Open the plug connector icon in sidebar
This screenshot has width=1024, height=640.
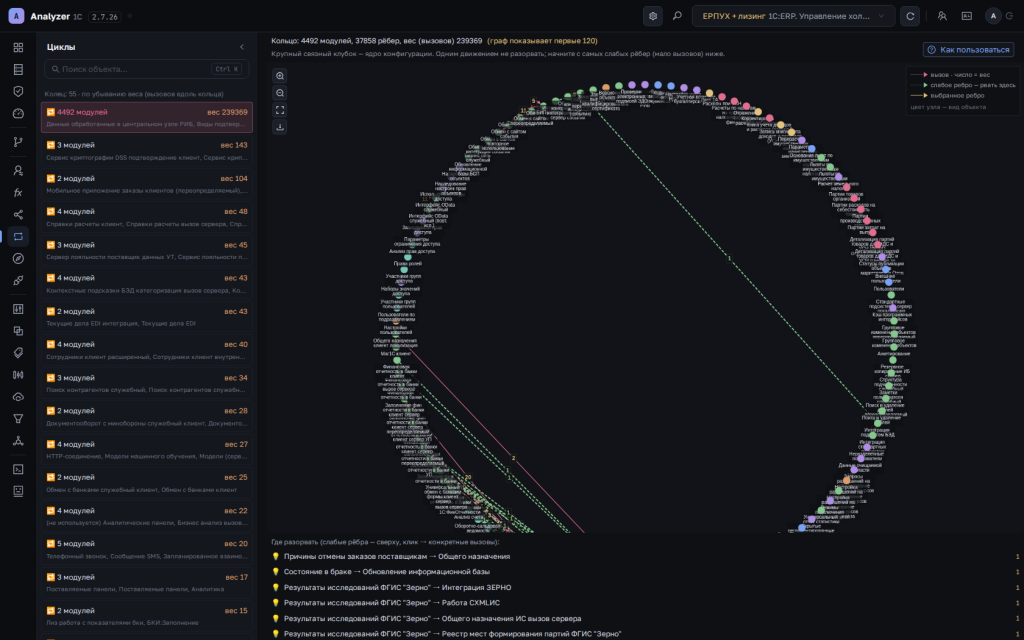pyautogui.click(x=18, y=280)
